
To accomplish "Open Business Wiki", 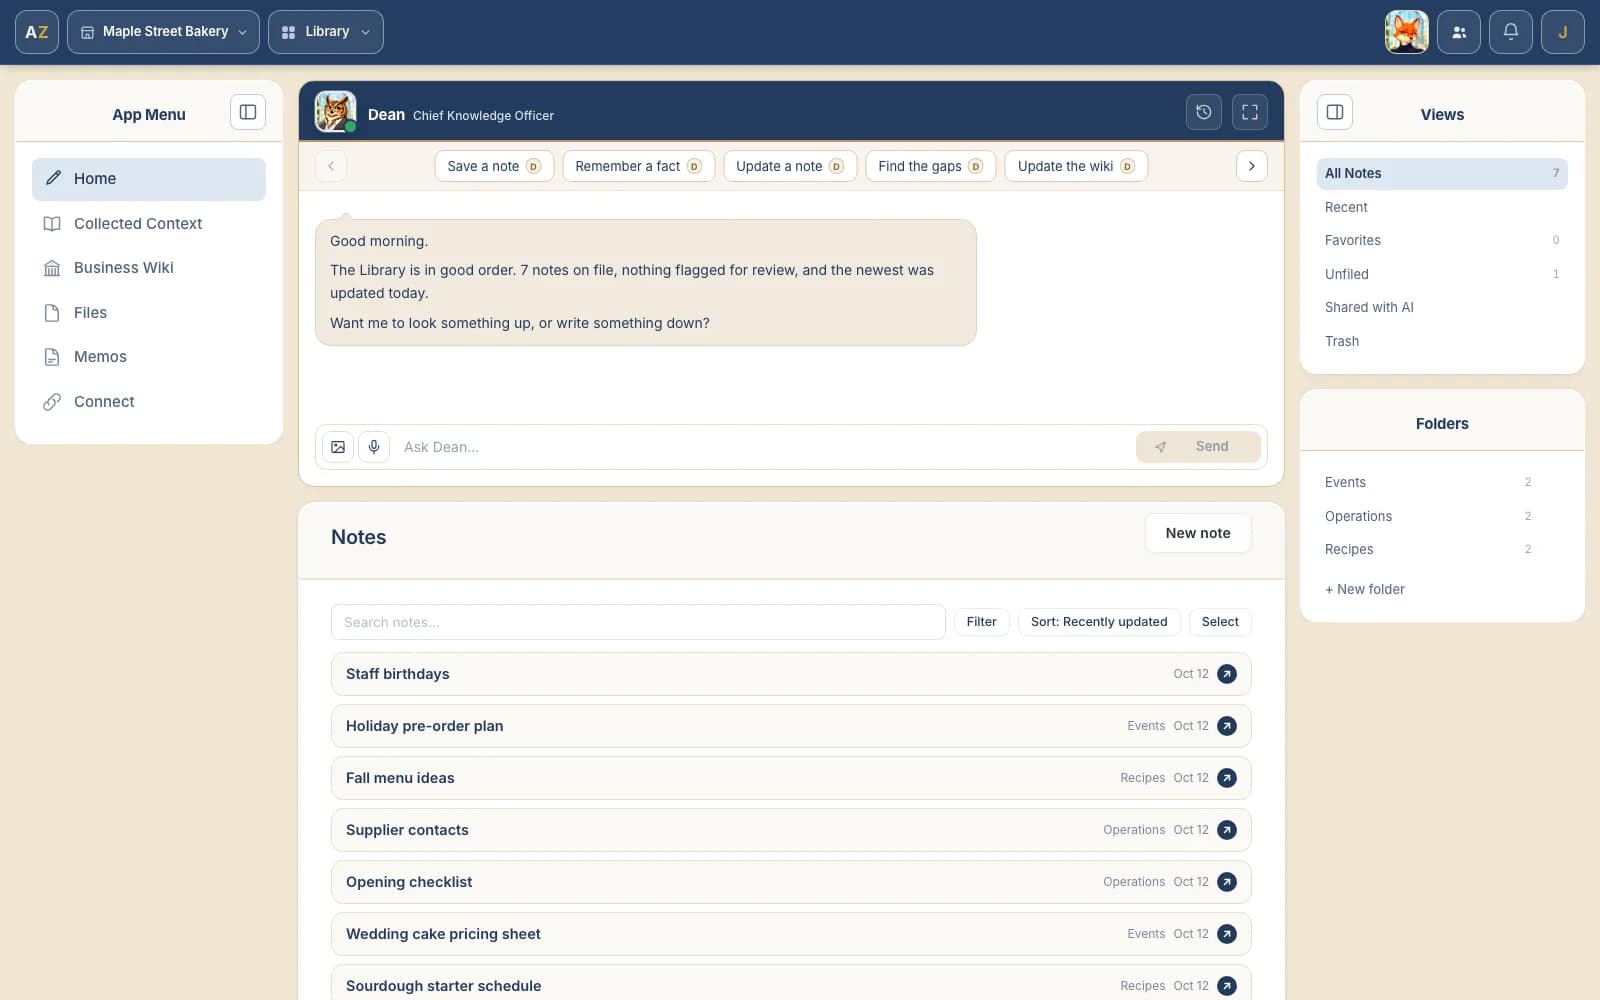I will pyautogui.click(x=149, y=268).
